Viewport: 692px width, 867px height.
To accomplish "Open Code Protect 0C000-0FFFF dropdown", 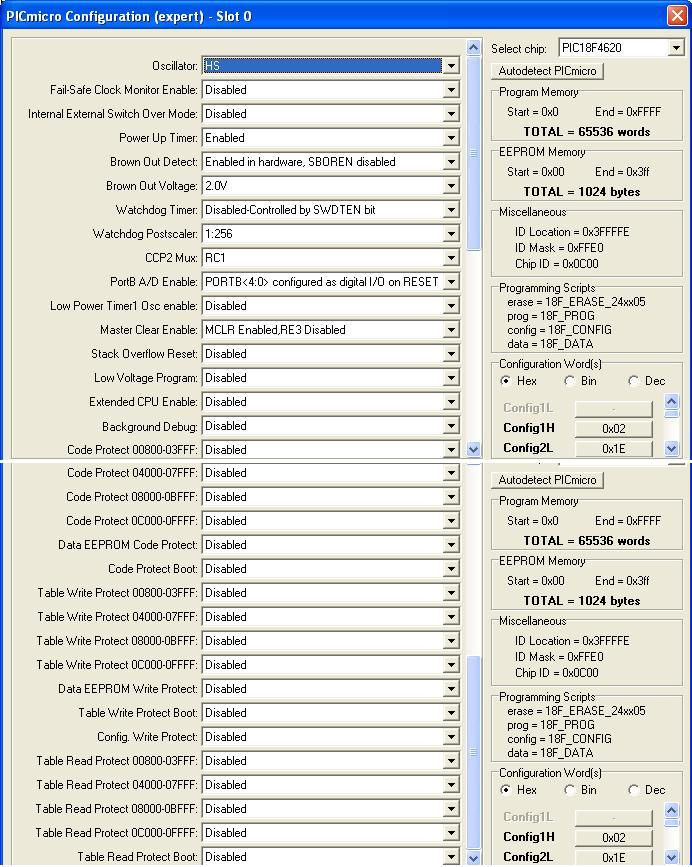I will pyautogui.click(x=331, y=521).
